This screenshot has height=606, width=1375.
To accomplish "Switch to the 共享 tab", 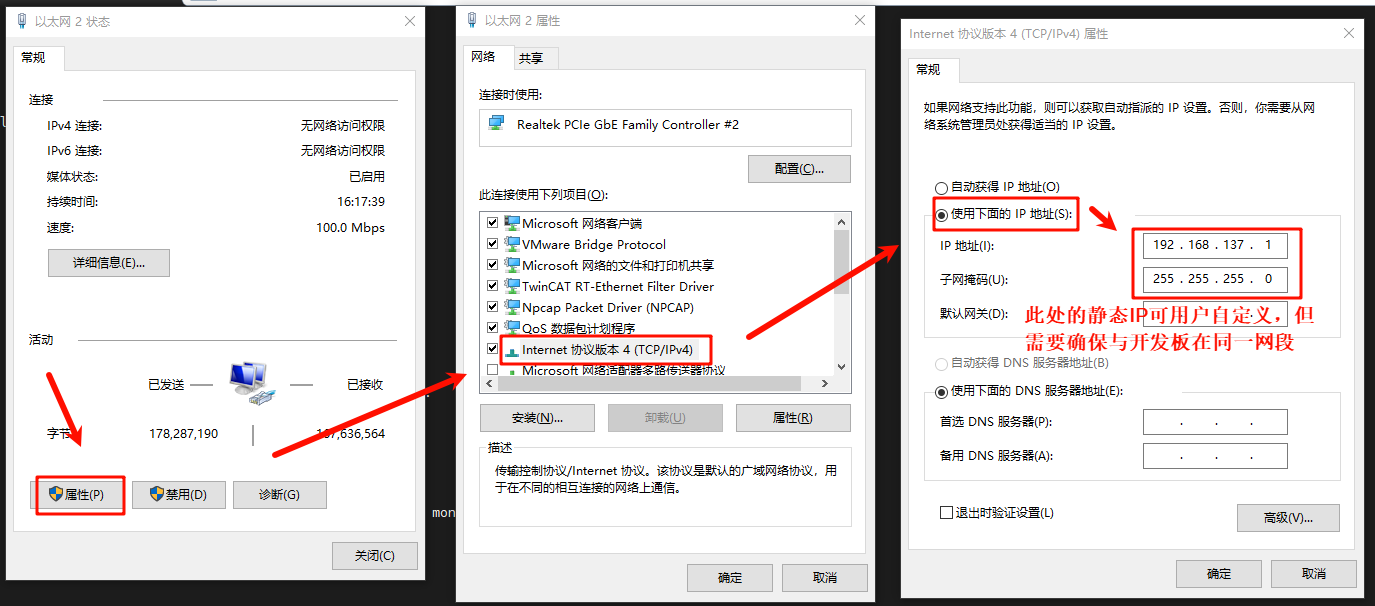I will coord(531,58).
